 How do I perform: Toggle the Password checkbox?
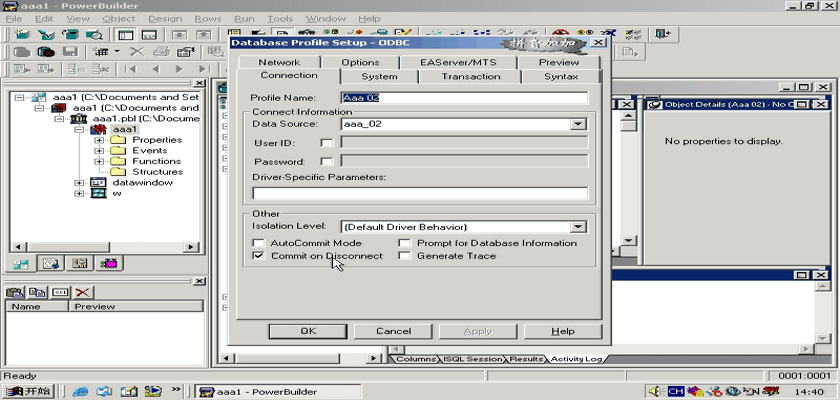point(326,162)
